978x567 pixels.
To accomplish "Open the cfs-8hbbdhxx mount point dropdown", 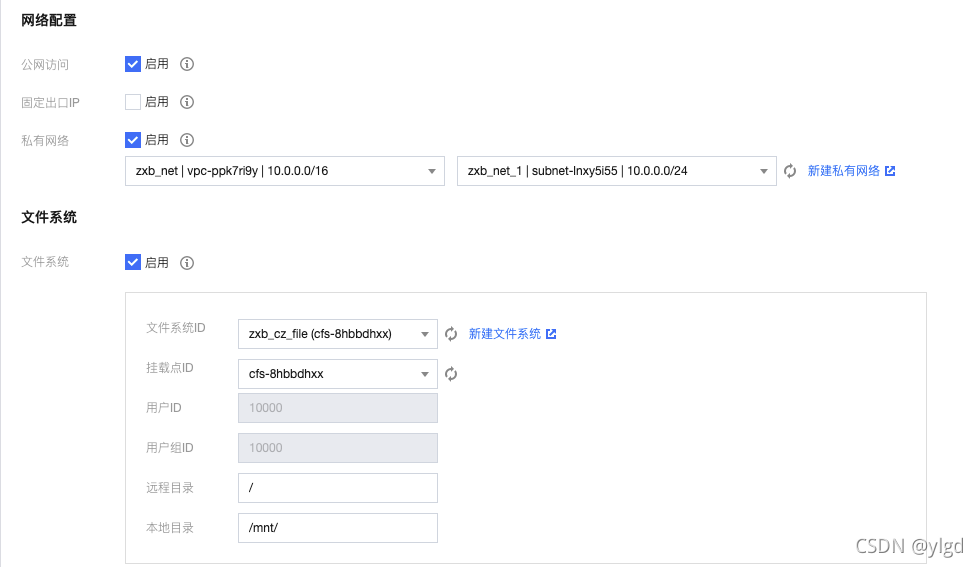I will click(x=337, y=374).
